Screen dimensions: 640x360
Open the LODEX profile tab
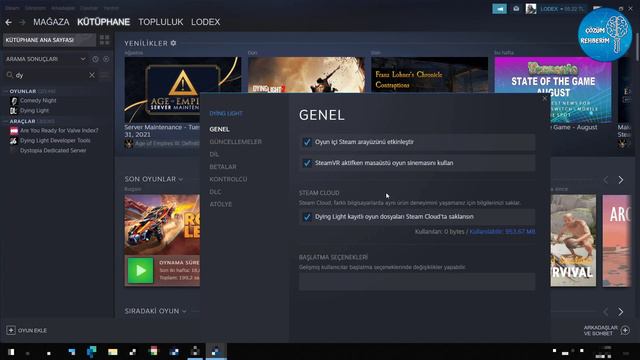[x=206, y=22]
